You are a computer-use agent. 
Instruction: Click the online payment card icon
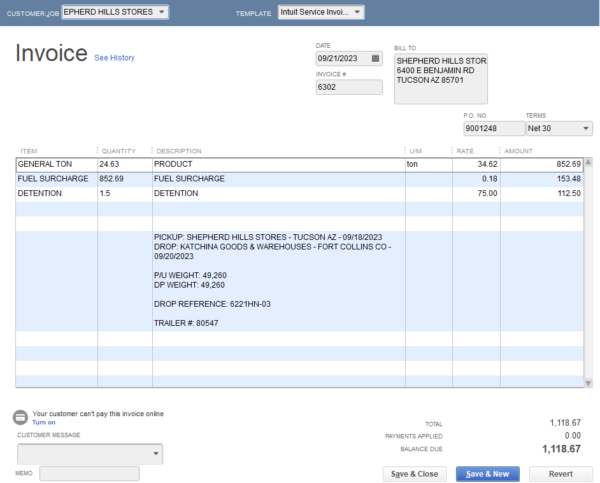[21, 416]
